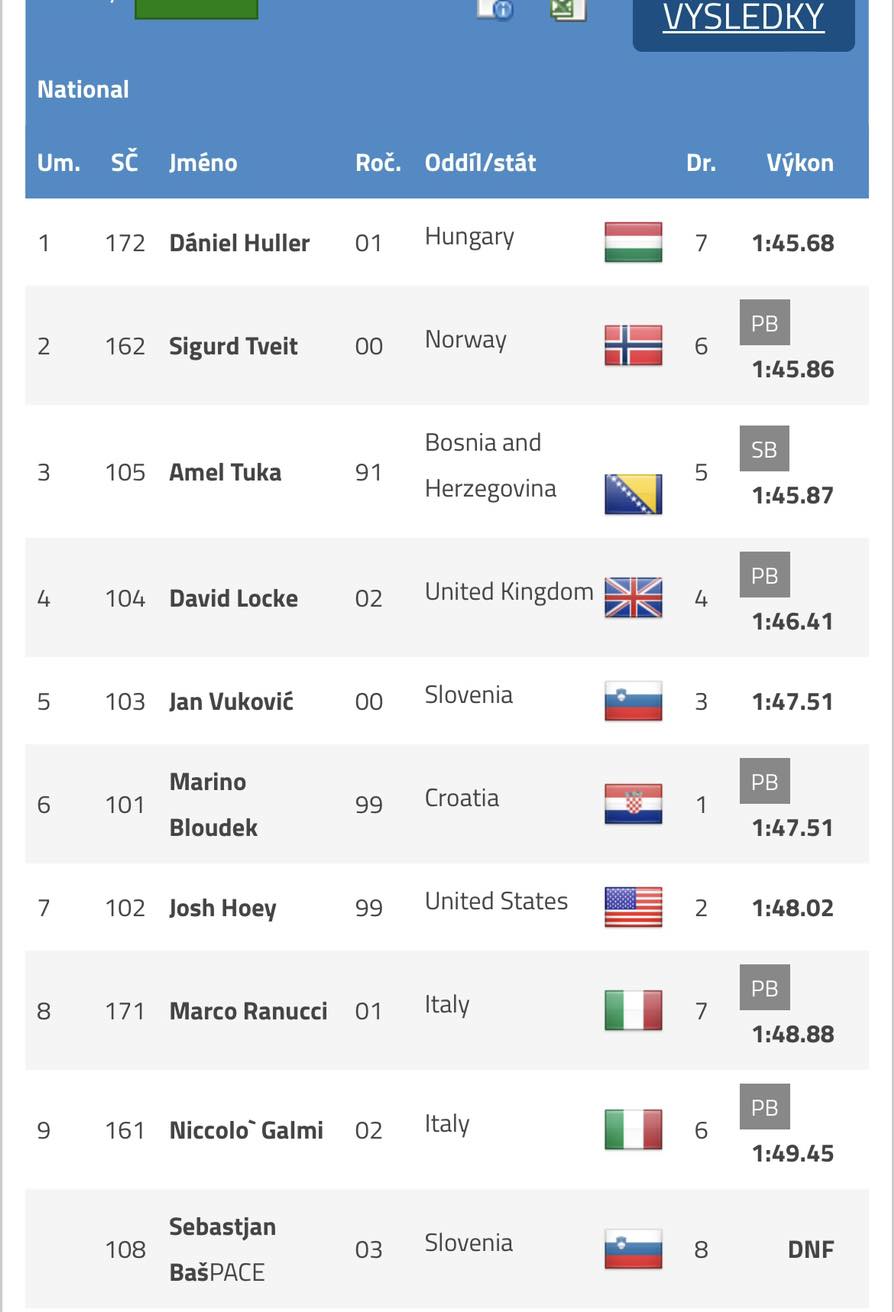Click the United States flag icon
Image resolution: width=894 pixels, height=1312 pixels.
point(633,907)
